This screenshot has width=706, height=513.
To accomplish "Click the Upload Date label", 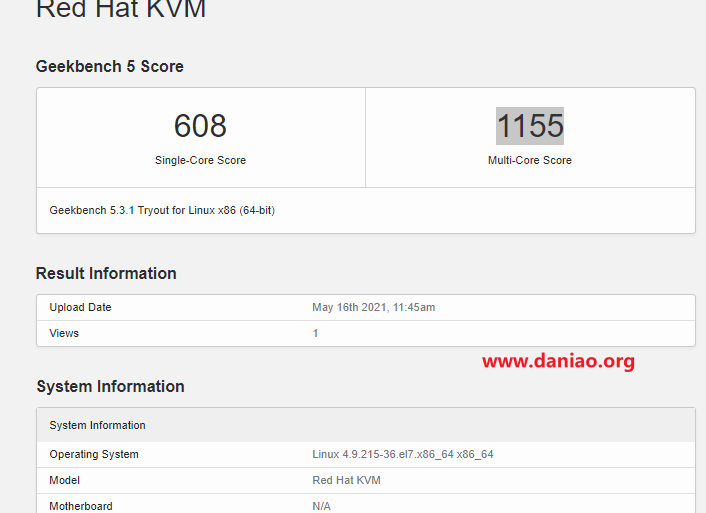I will [81, 307].
